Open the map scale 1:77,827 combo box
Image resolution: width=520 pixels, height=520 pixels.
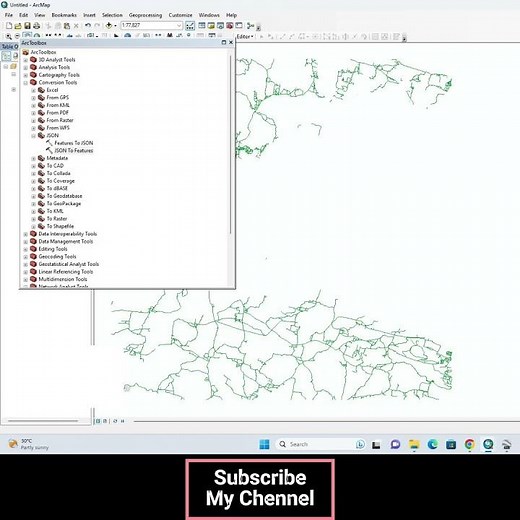[x=151, y=25]
